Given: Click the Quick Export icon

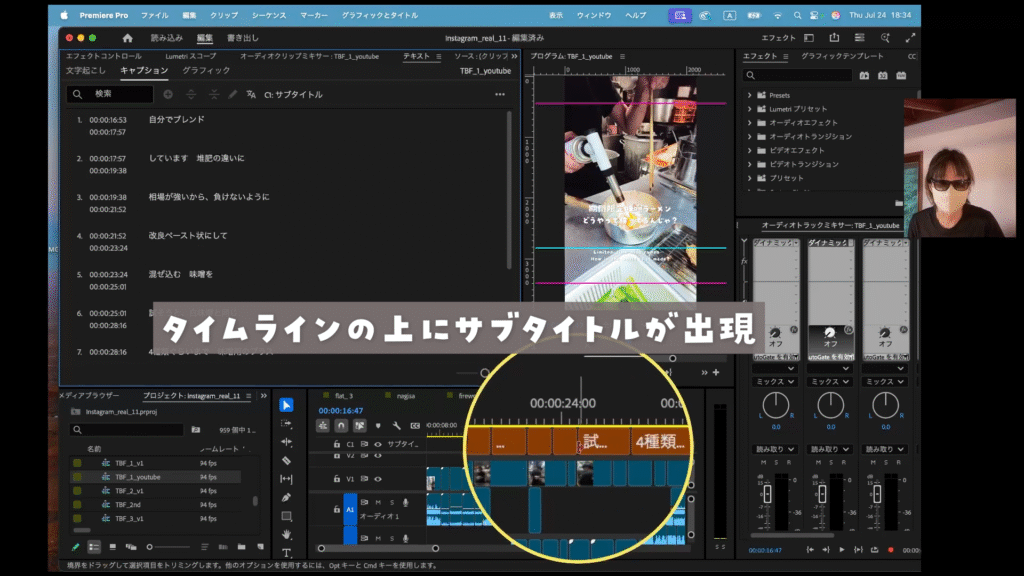Looking at the screenshot, I should click(x=834, y=38).
